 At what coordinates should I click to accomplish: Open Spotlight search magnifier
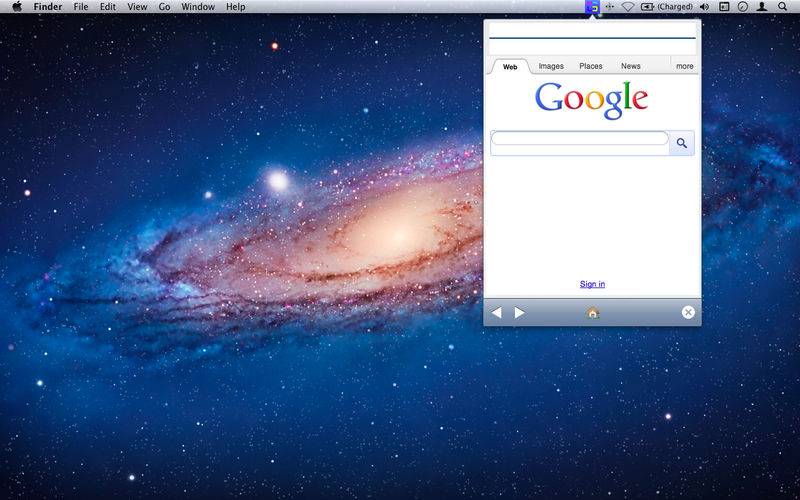click(782, 7)
